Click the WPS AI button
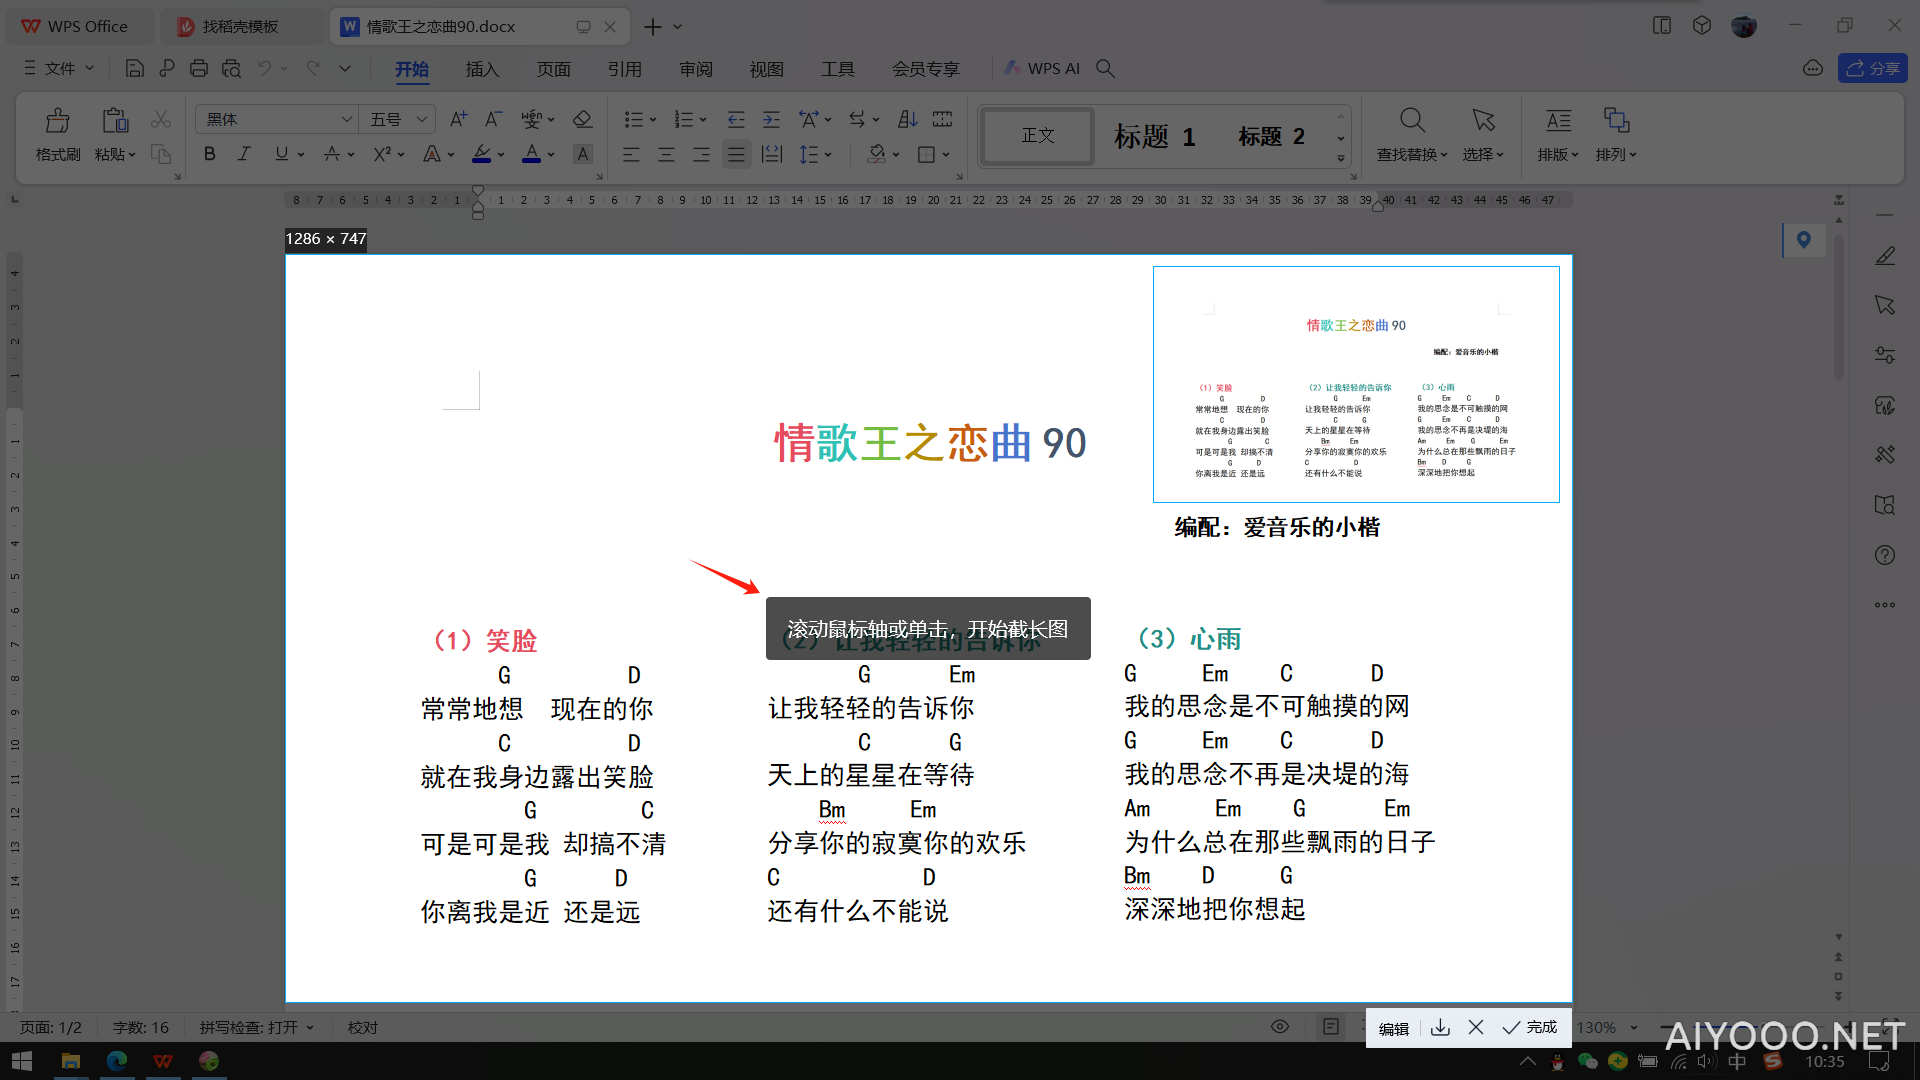 (x=1043, y=68)
